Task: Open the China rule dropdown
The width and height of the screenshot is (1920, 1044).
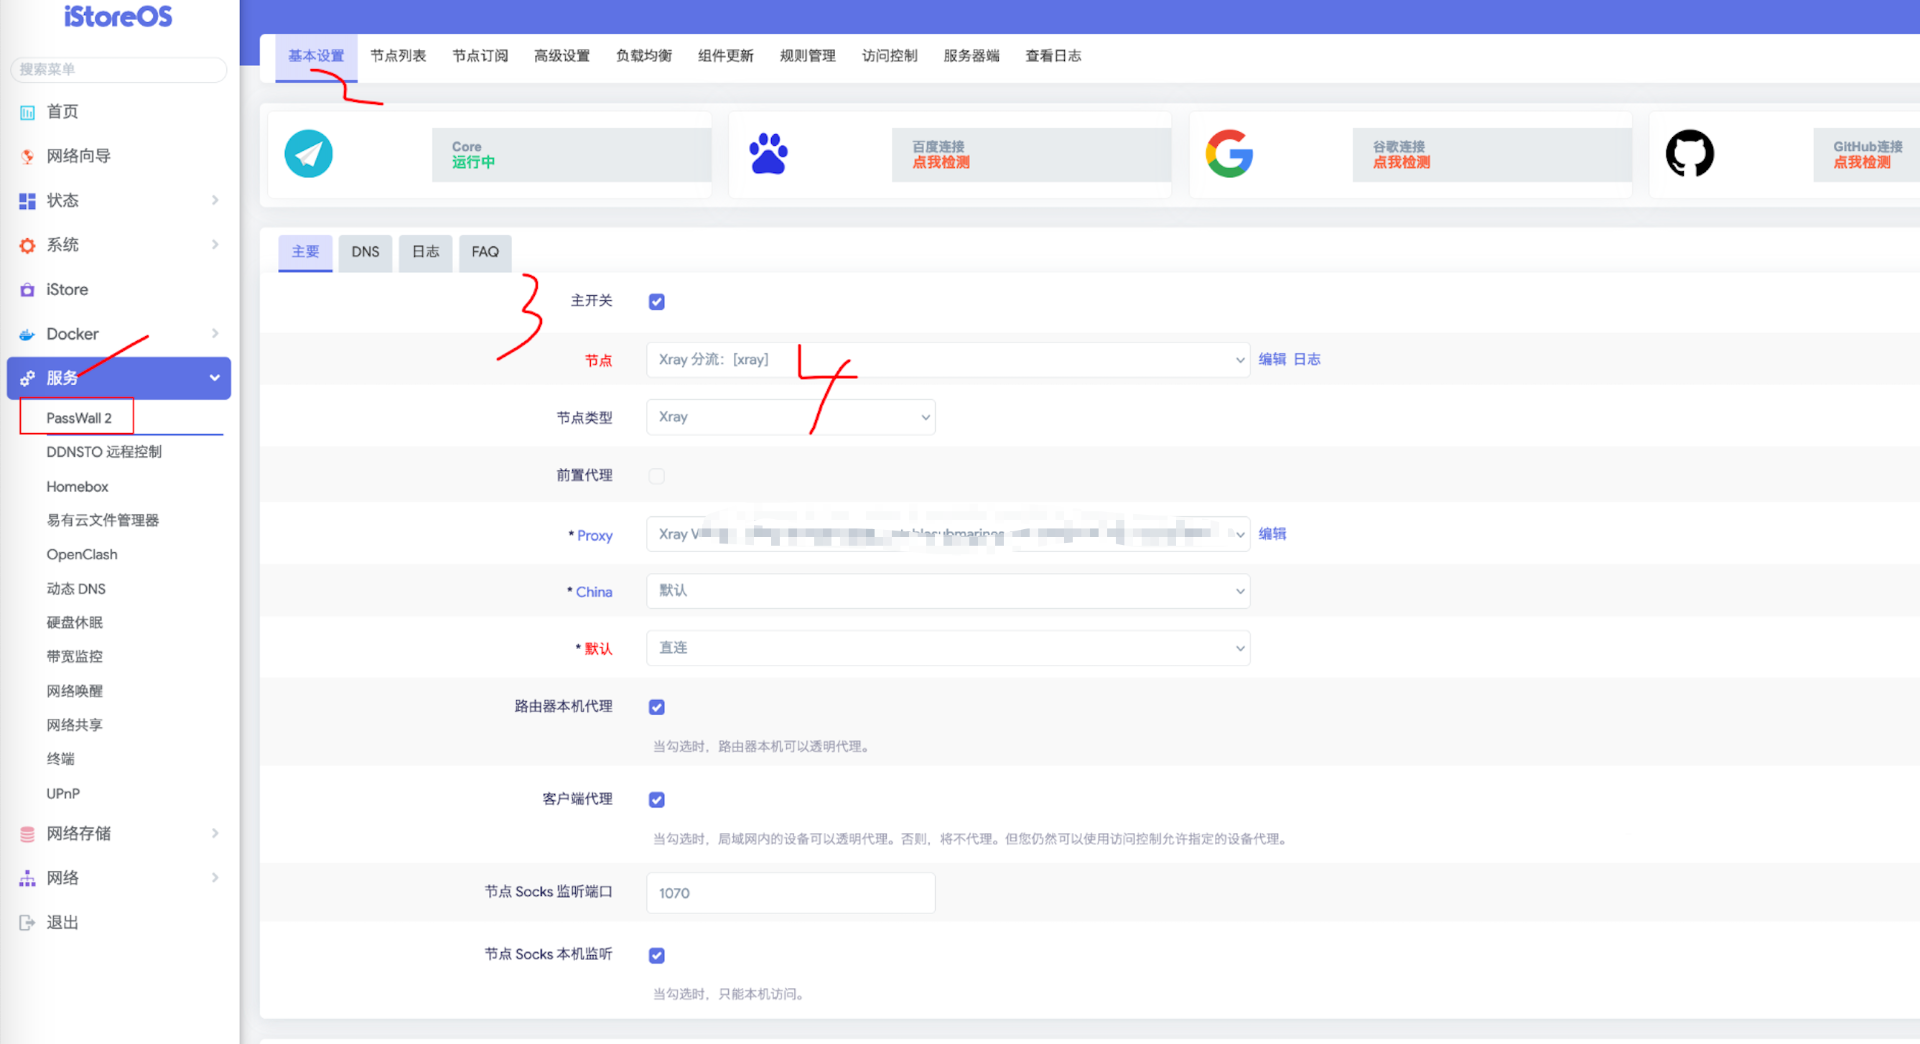Action: (947, 591)
